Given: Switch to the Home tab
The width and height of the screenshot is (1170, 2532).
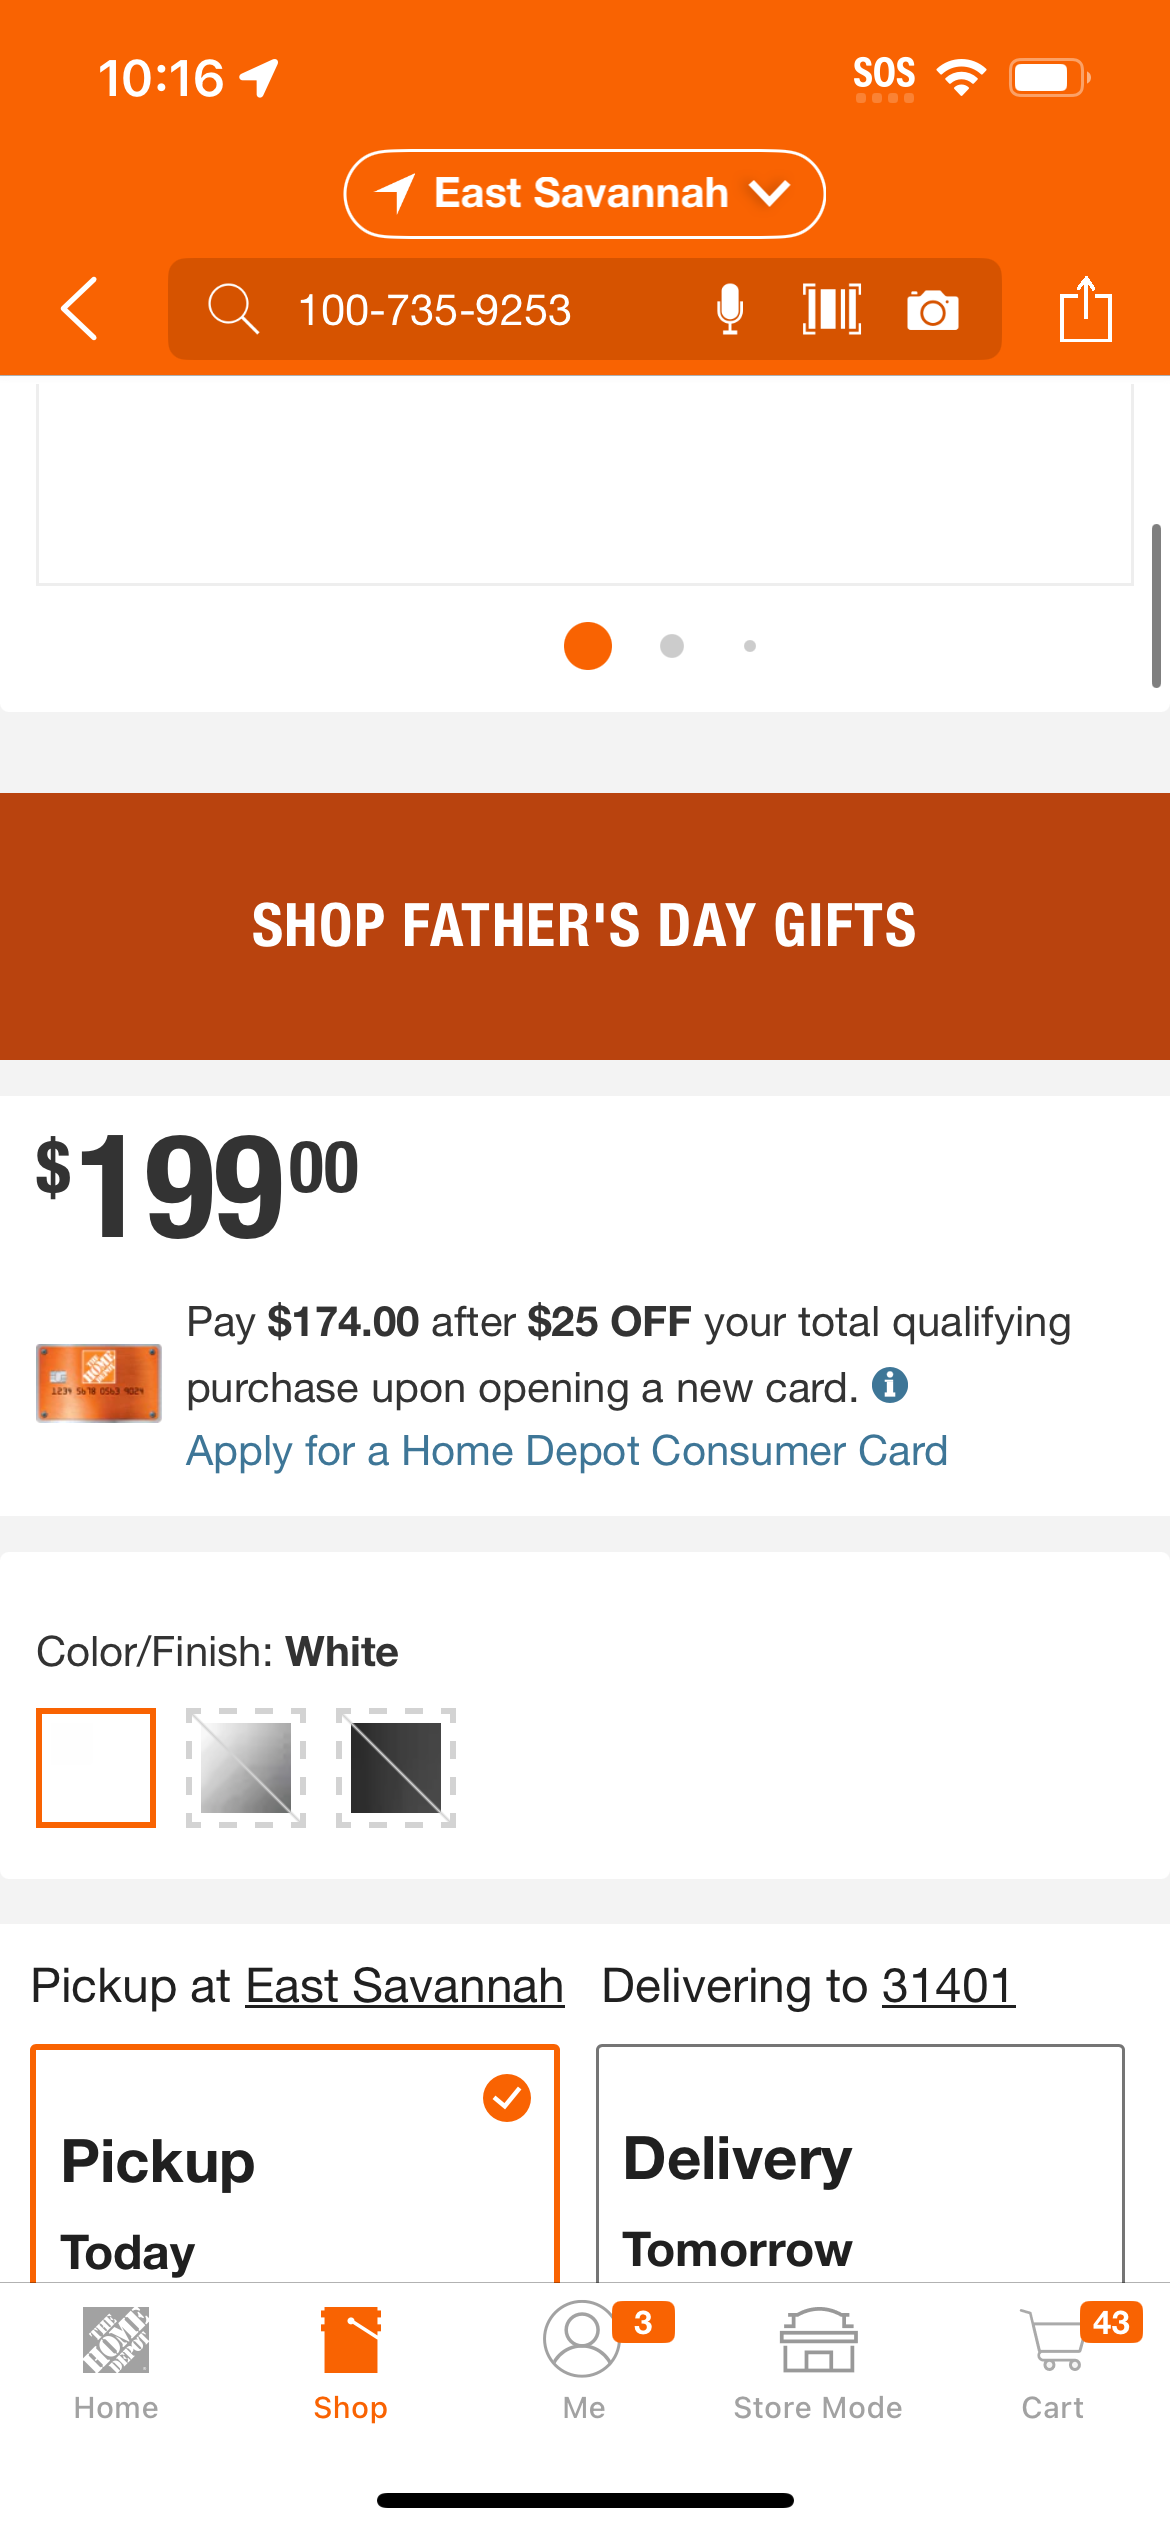Looking at the screenshot, I should click(x=116, y=2361).
